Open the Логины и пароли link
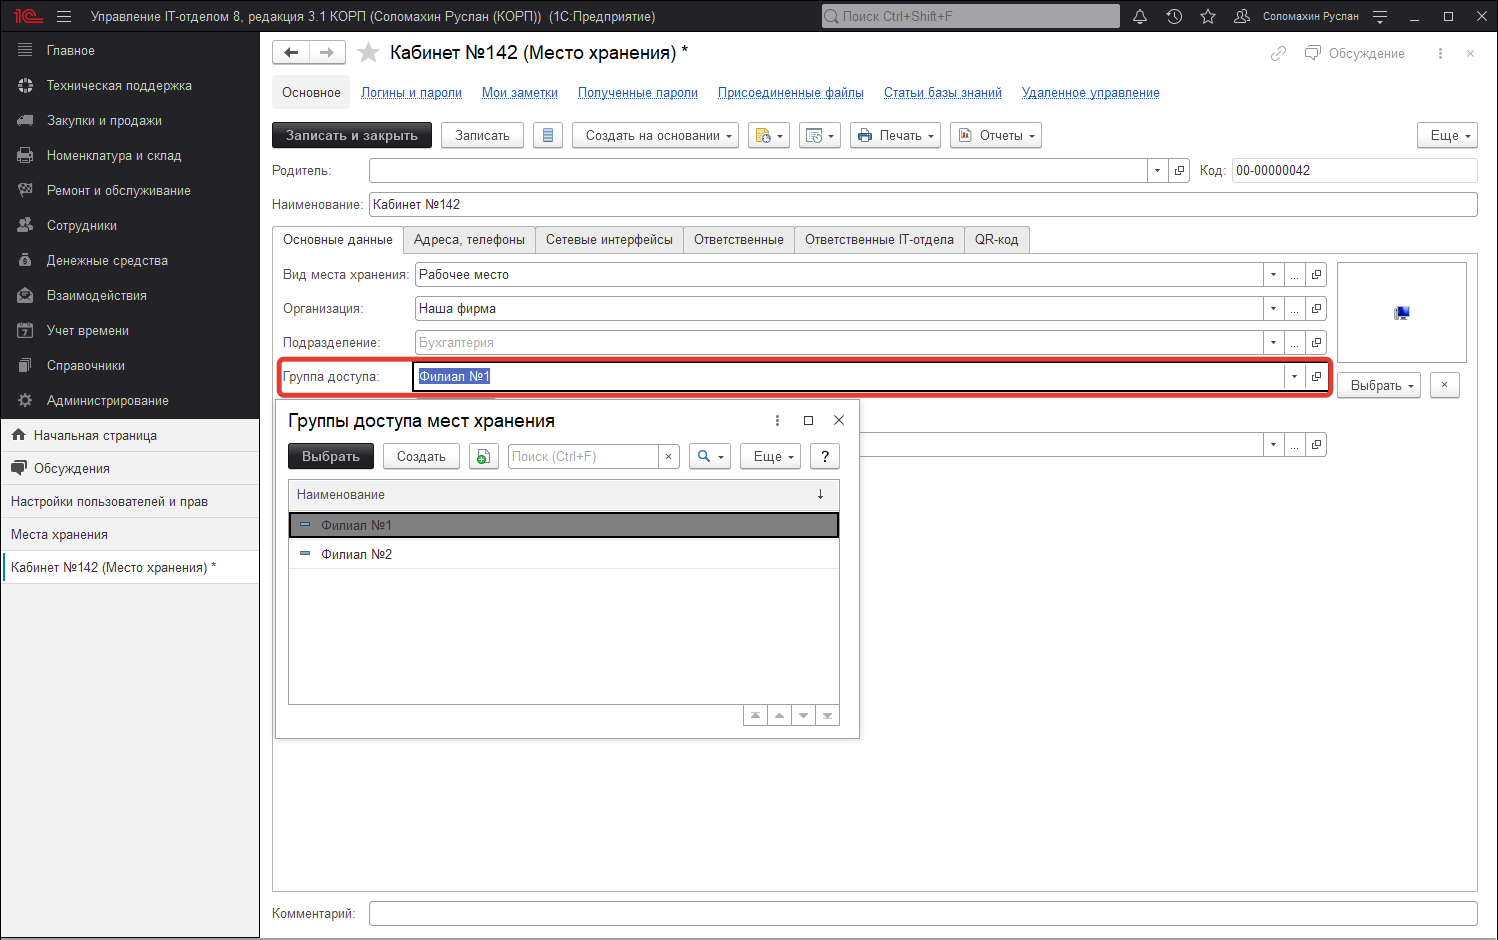The width and height of the screenshot is (1498, 940). coord(411,93)
